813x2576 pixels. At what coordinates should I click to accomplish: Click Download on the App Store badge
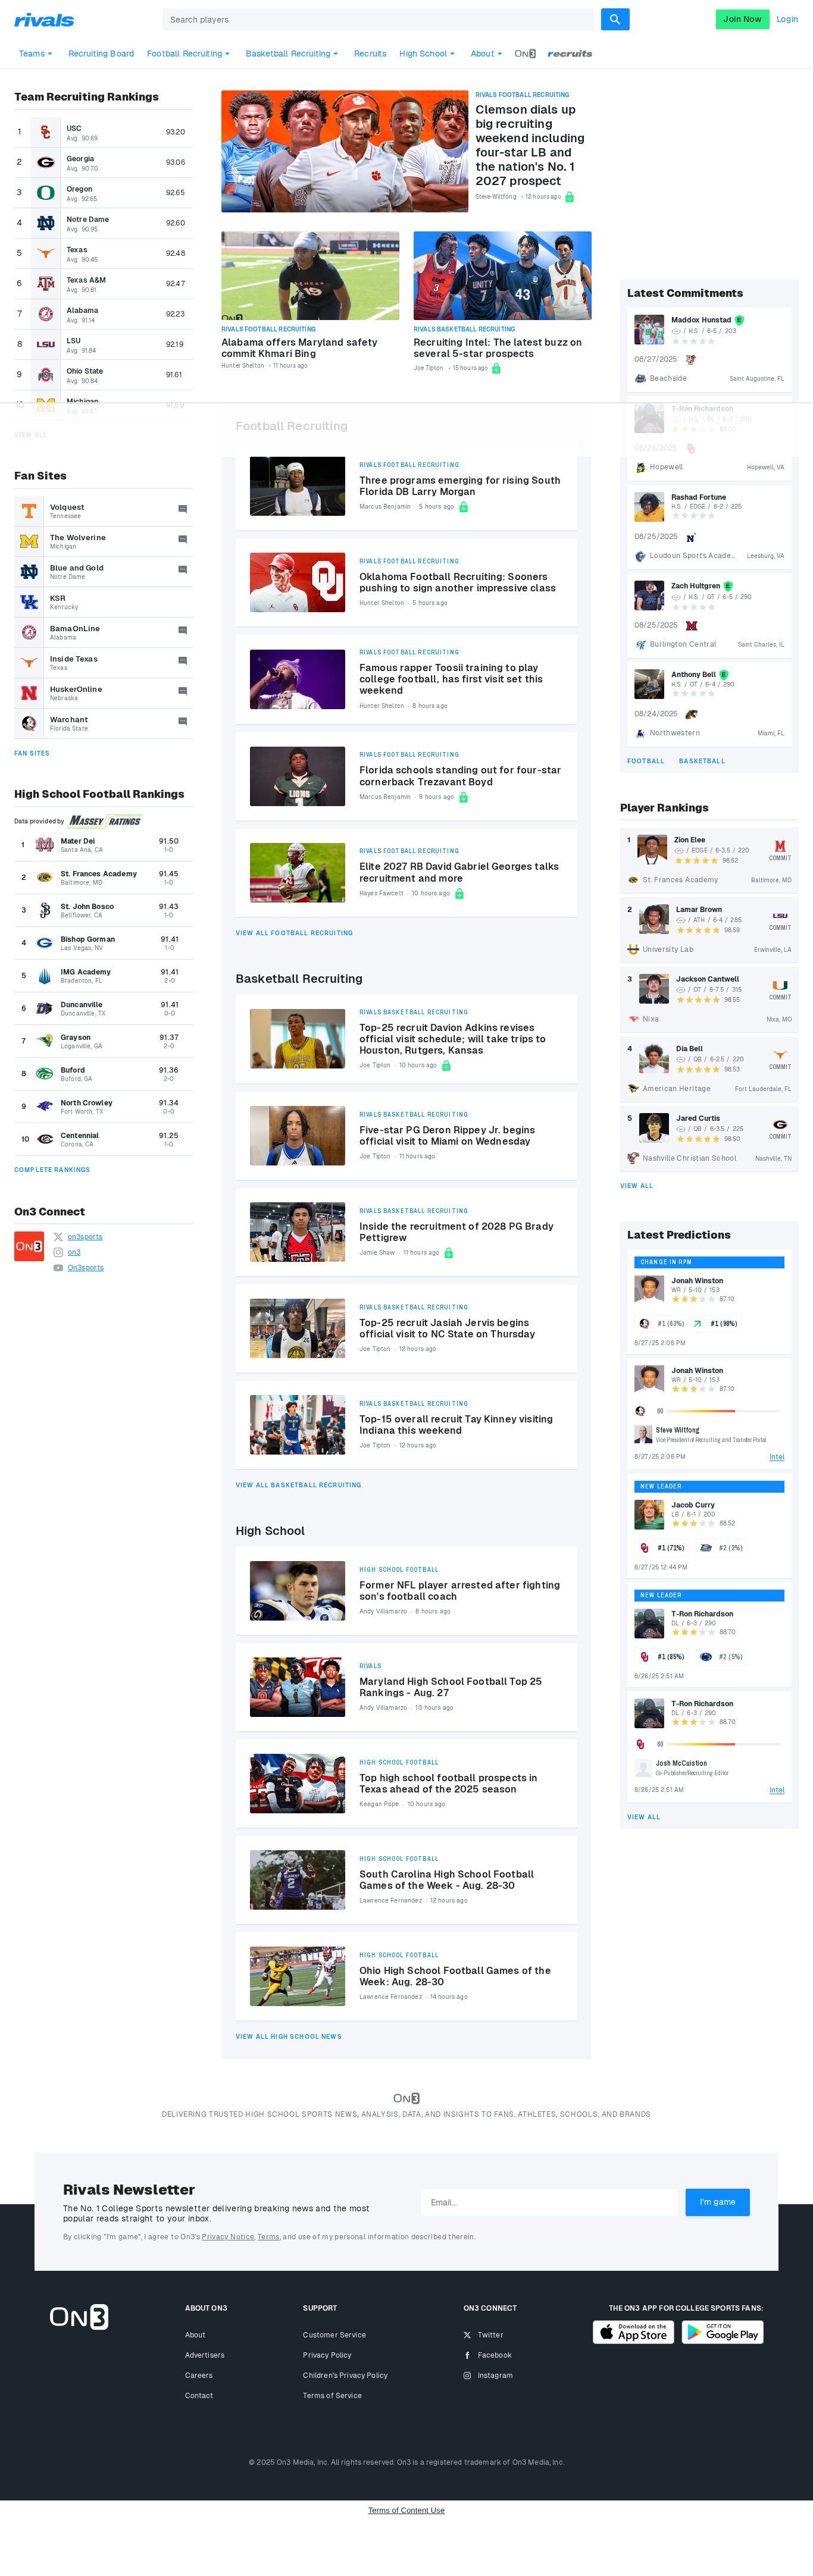(x=634, y=2332)
